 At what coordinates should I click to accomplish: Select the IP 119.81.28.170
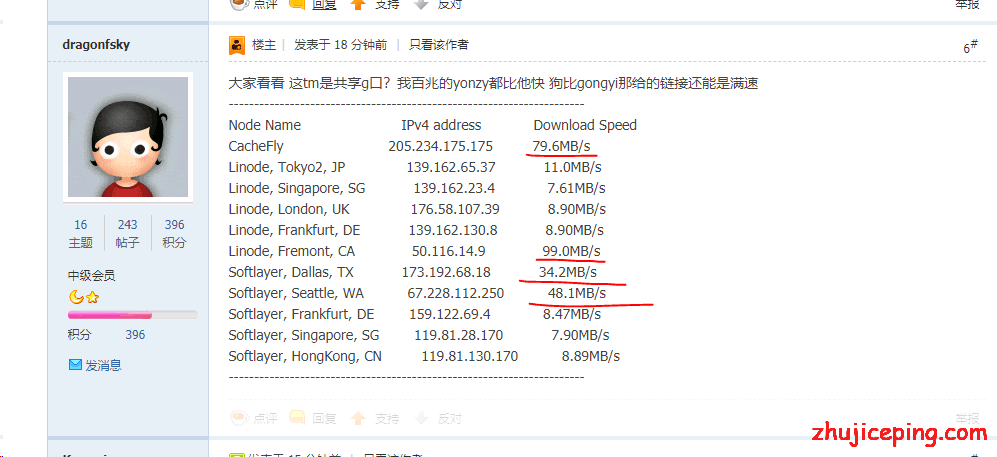click(x=458, y=335)
